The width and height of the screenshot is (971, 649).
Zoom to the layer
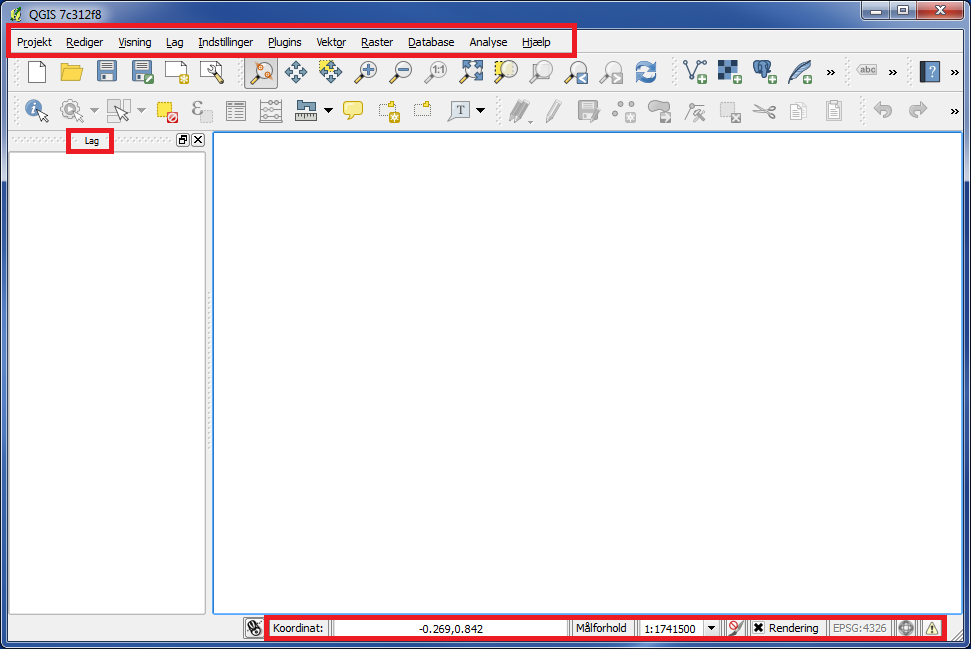(x=541, y=72)
